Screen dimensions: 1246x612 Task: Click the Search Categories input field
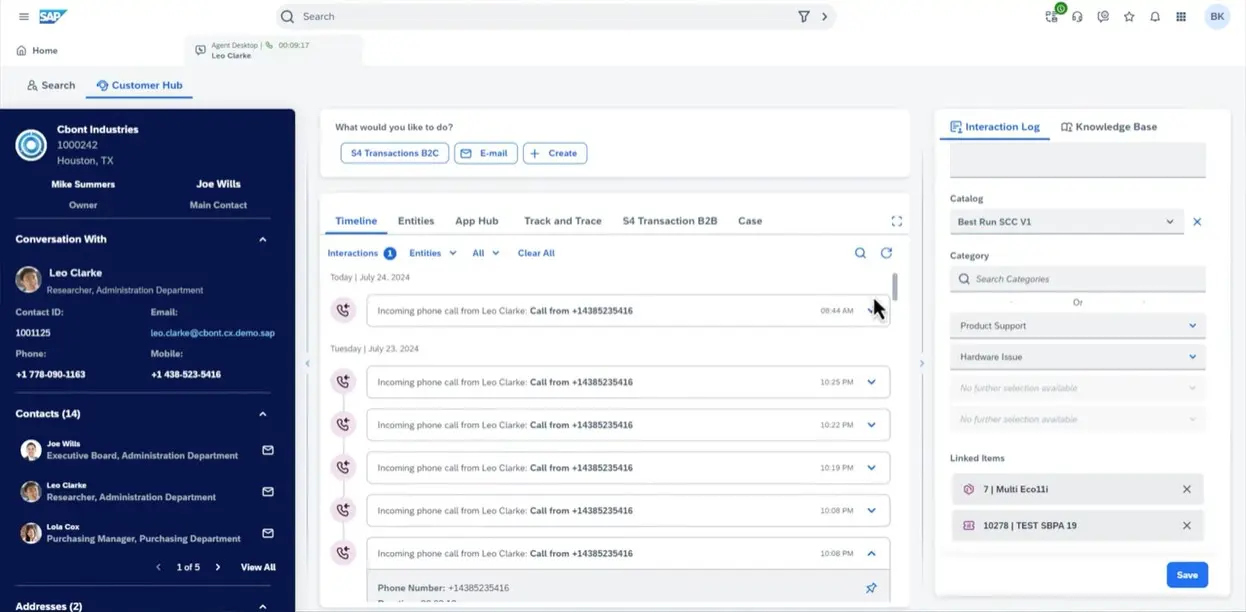tap(1077, 279)
